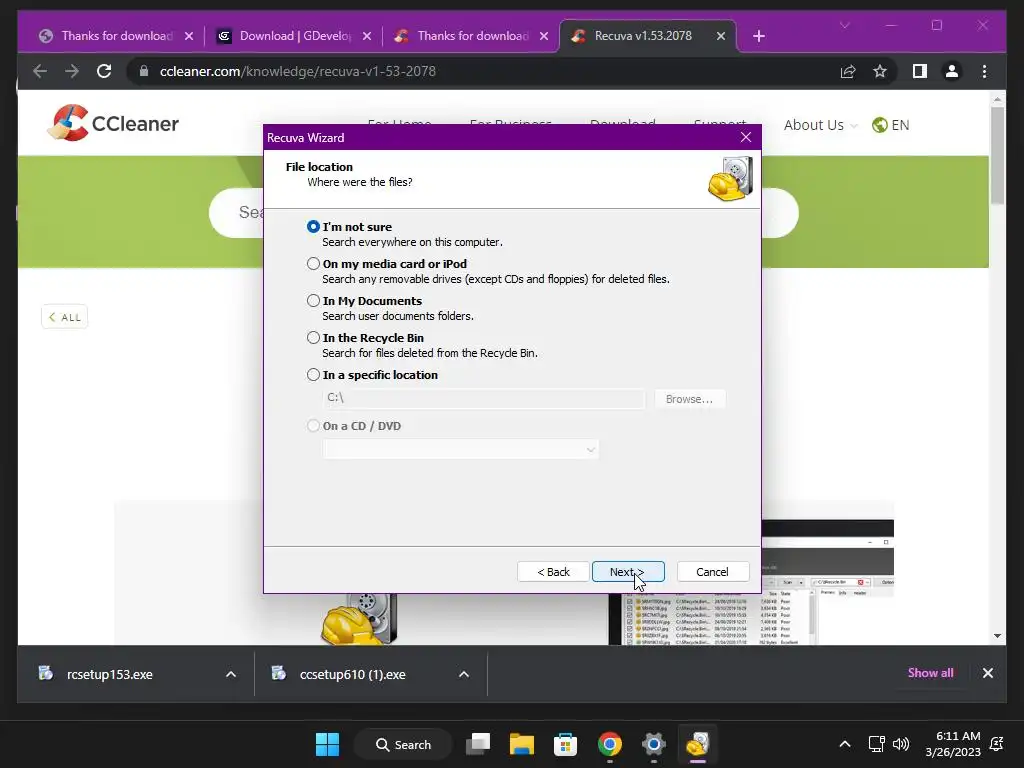Expand options for rcsetup153.exe download
Screen dimensions: 1024x768
[231, 674]
